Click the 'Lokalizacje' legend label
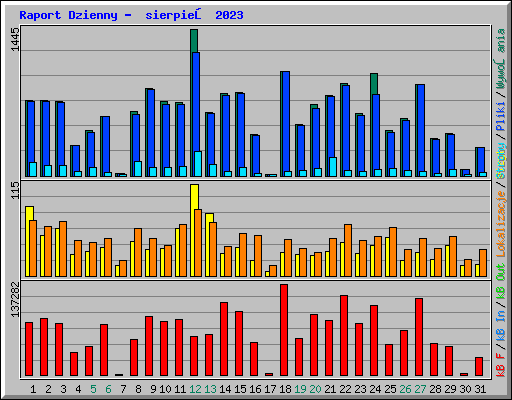The height and width of the screenshot is (400, 512). pos(501,224)
